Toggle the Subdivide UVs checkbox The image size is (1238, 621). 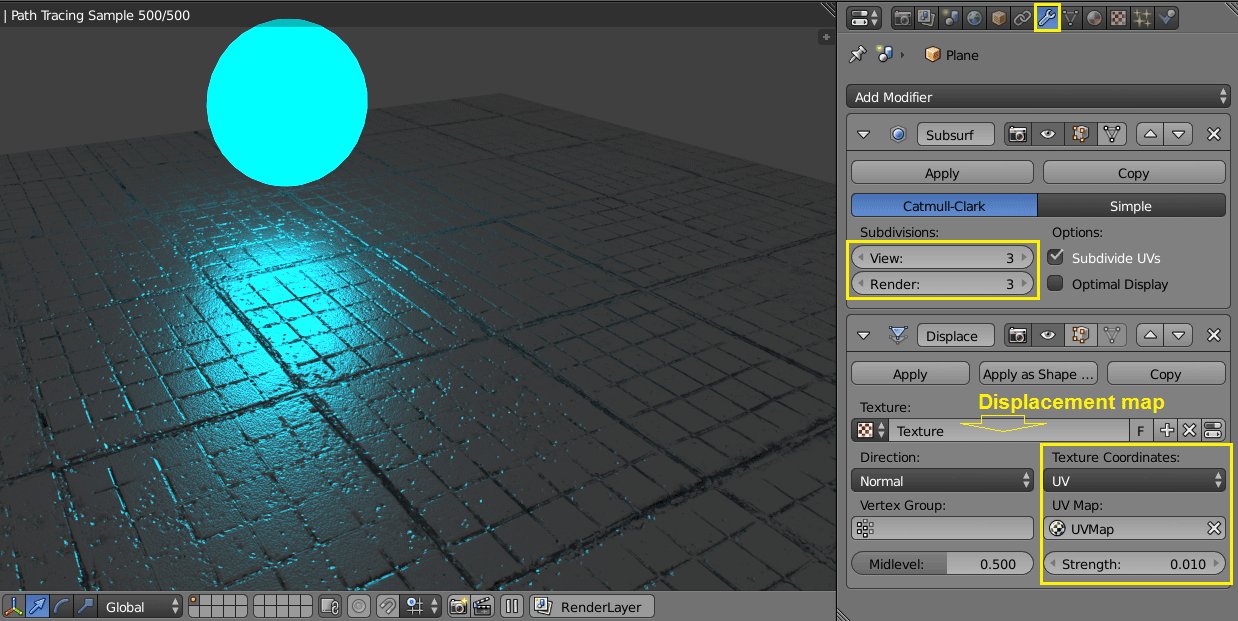coord(1055,258)
